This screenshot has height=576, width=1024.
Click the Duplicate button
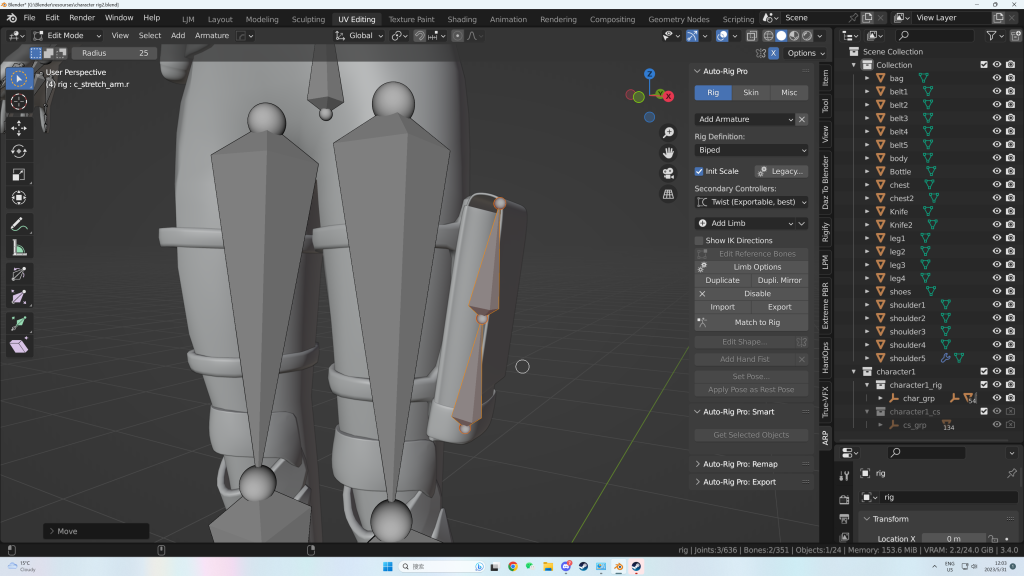pyautogui.click(x=722, y=280)
